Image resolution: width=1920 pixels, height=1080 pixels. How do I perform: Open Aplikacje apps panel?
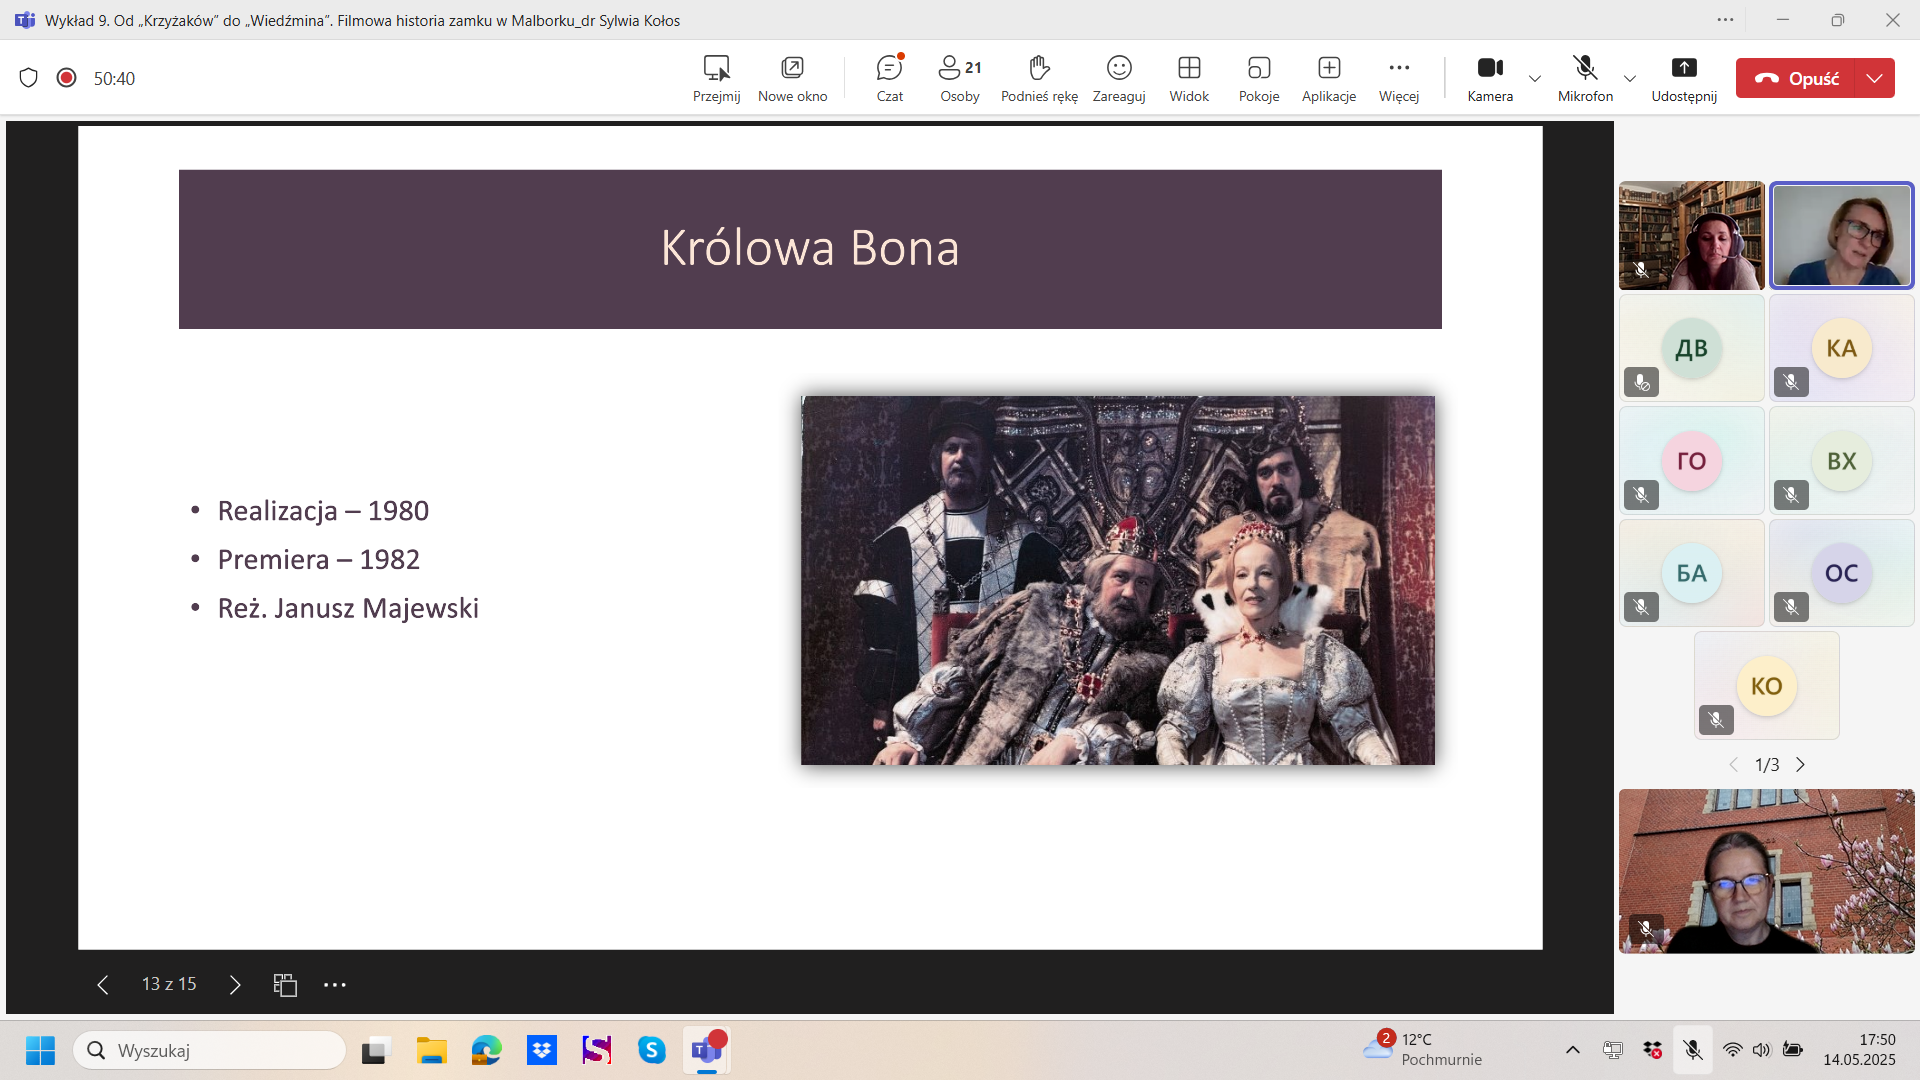point(1329,78)
